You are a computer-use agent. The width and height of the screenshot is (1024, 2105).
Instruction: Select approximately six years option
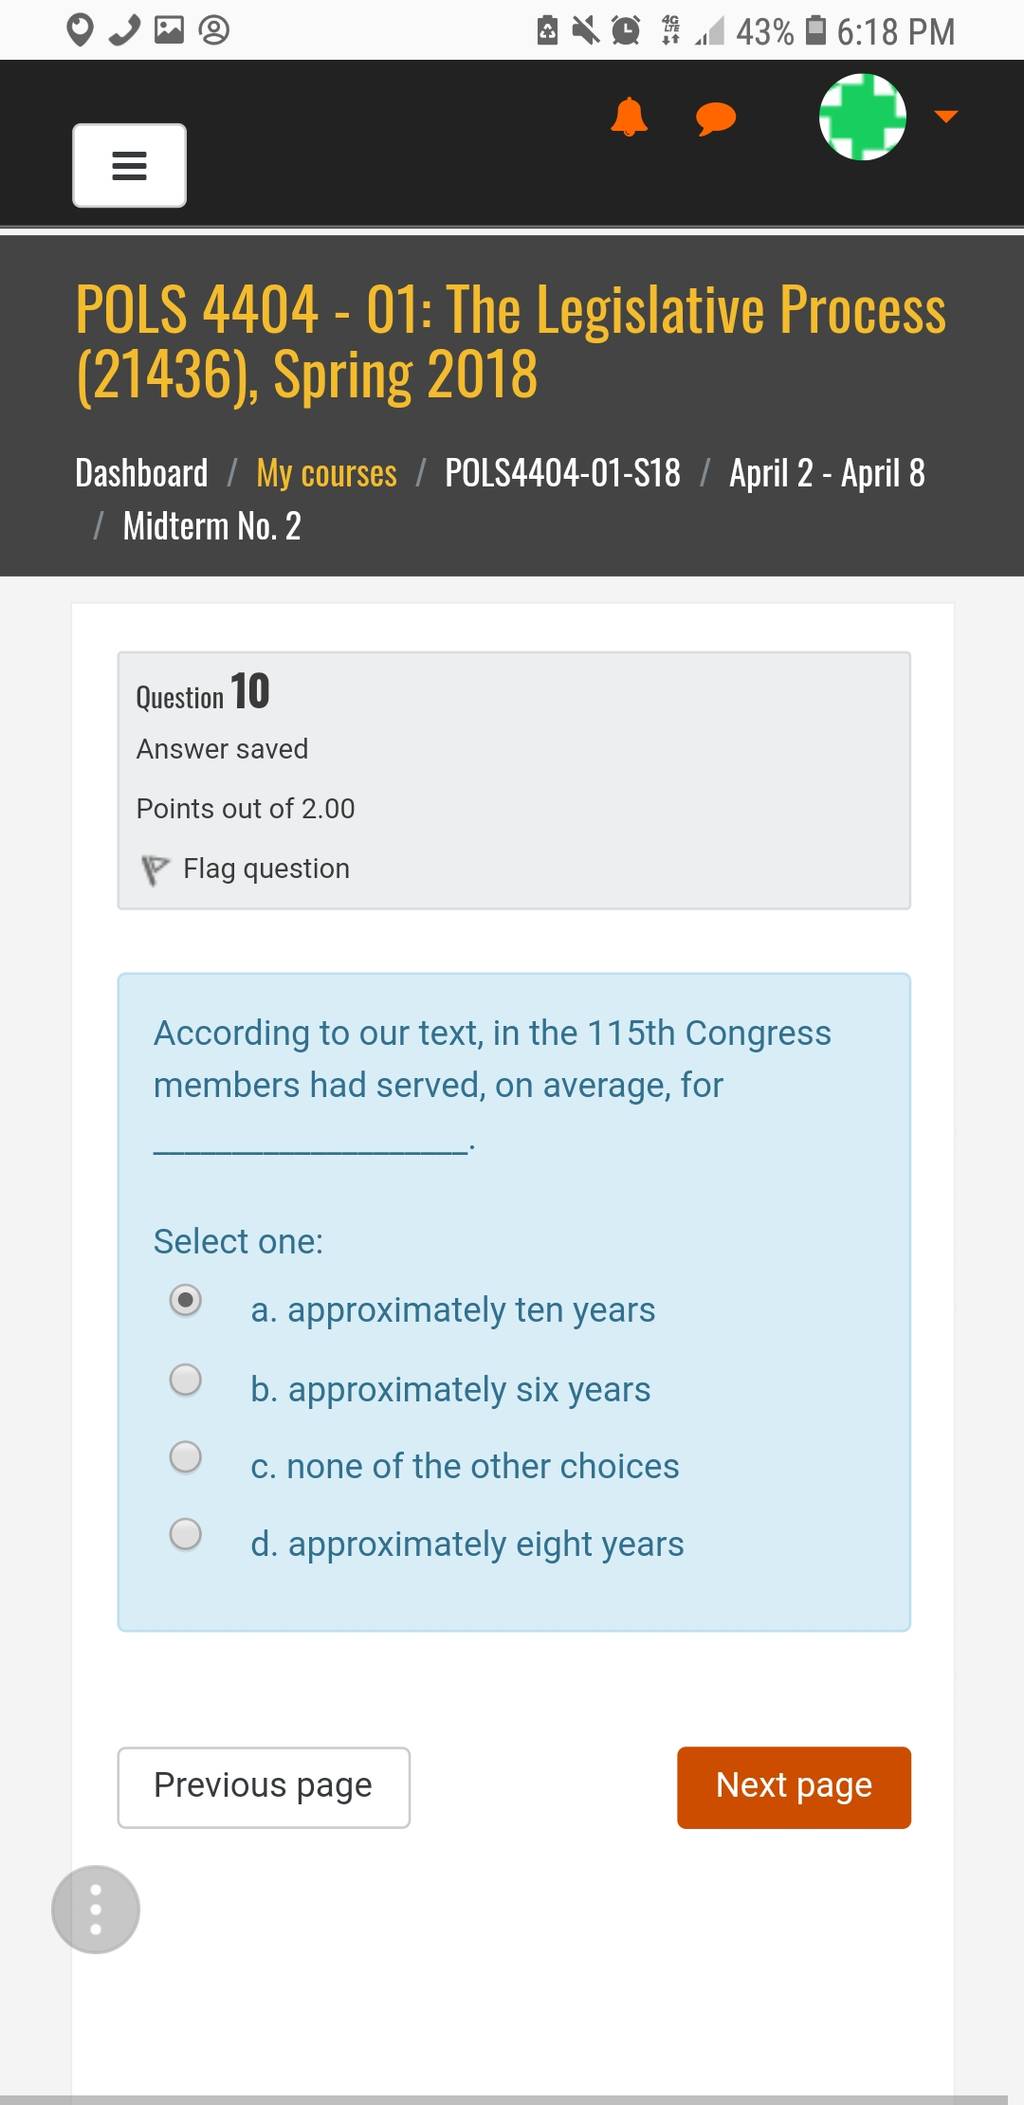pyautogui.click(x=185, y=1379)
